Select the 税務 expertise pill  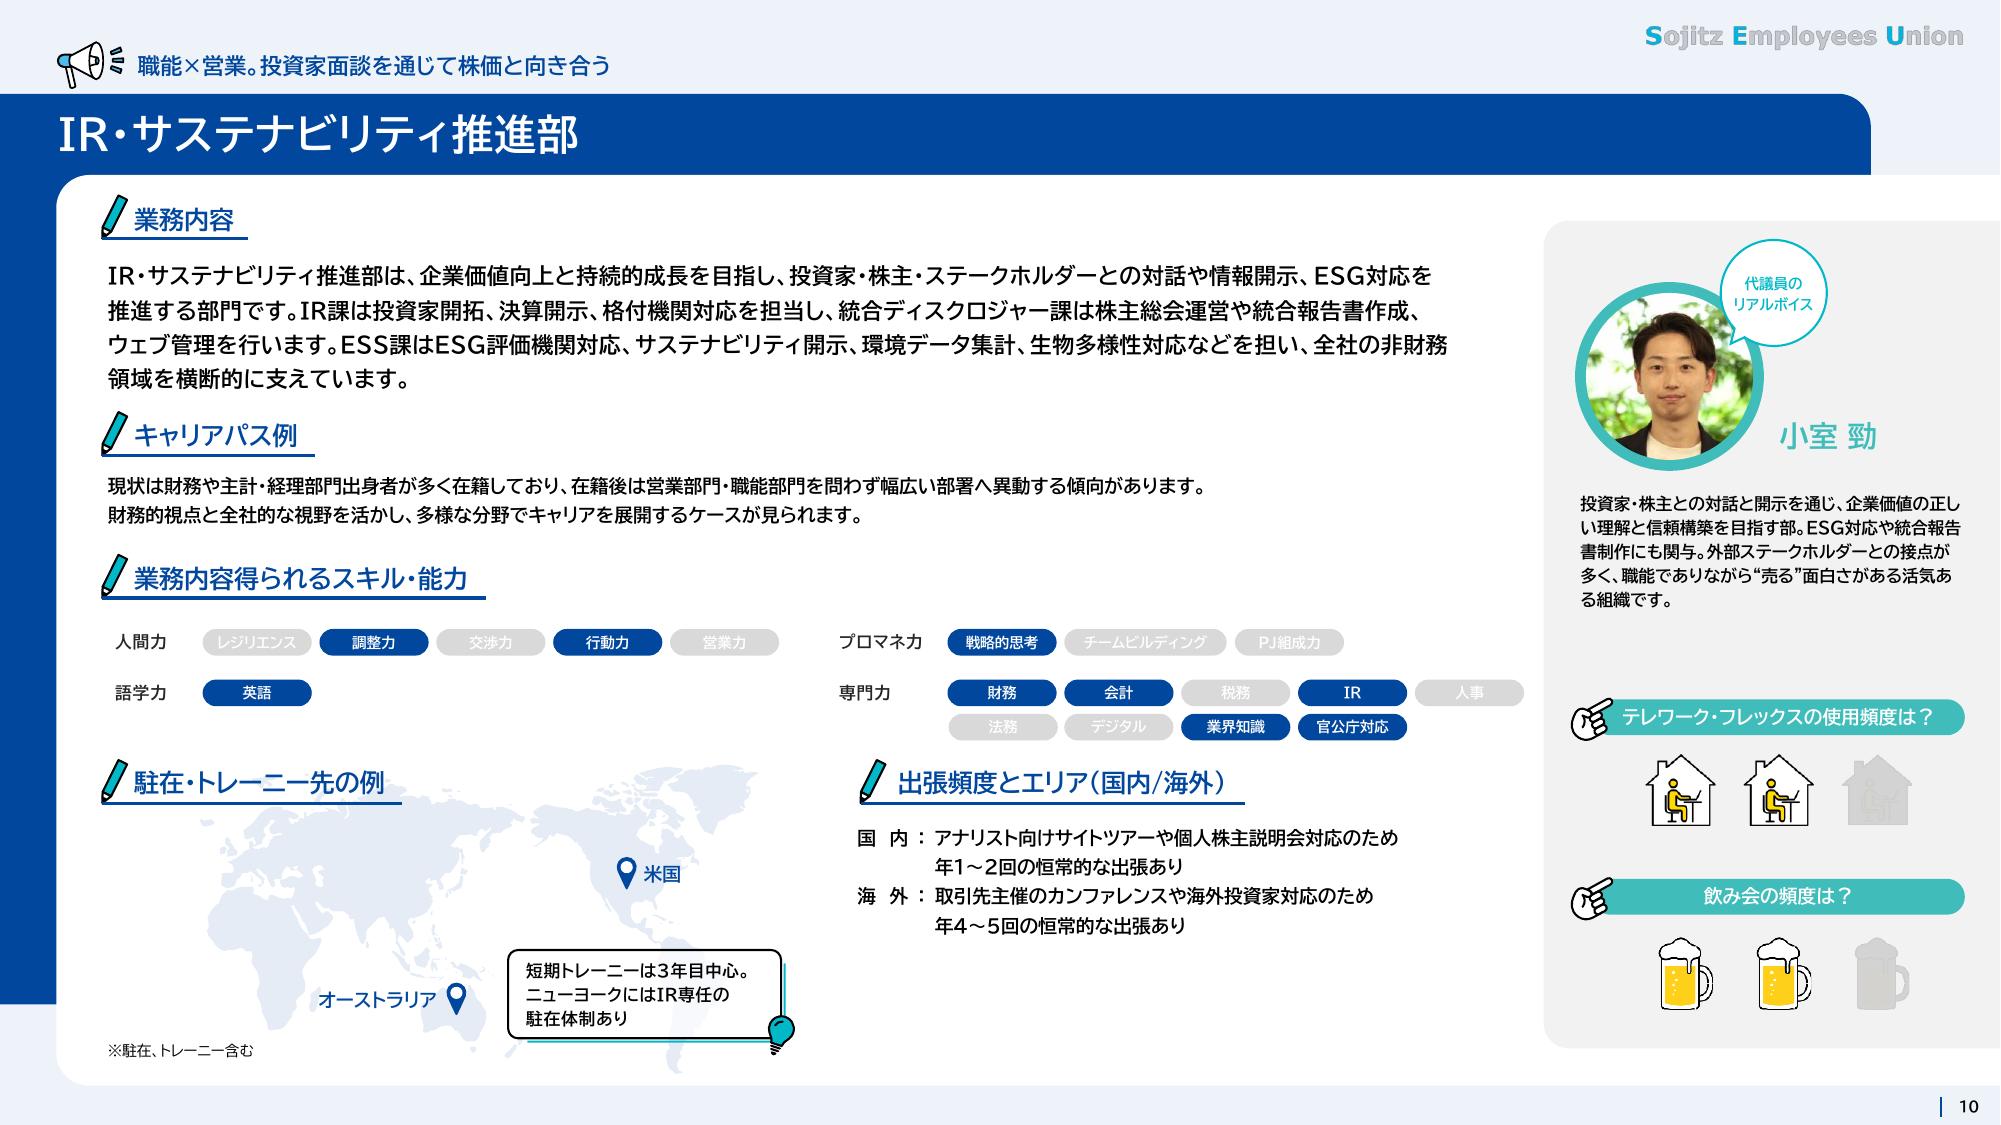pos(1236,693)
